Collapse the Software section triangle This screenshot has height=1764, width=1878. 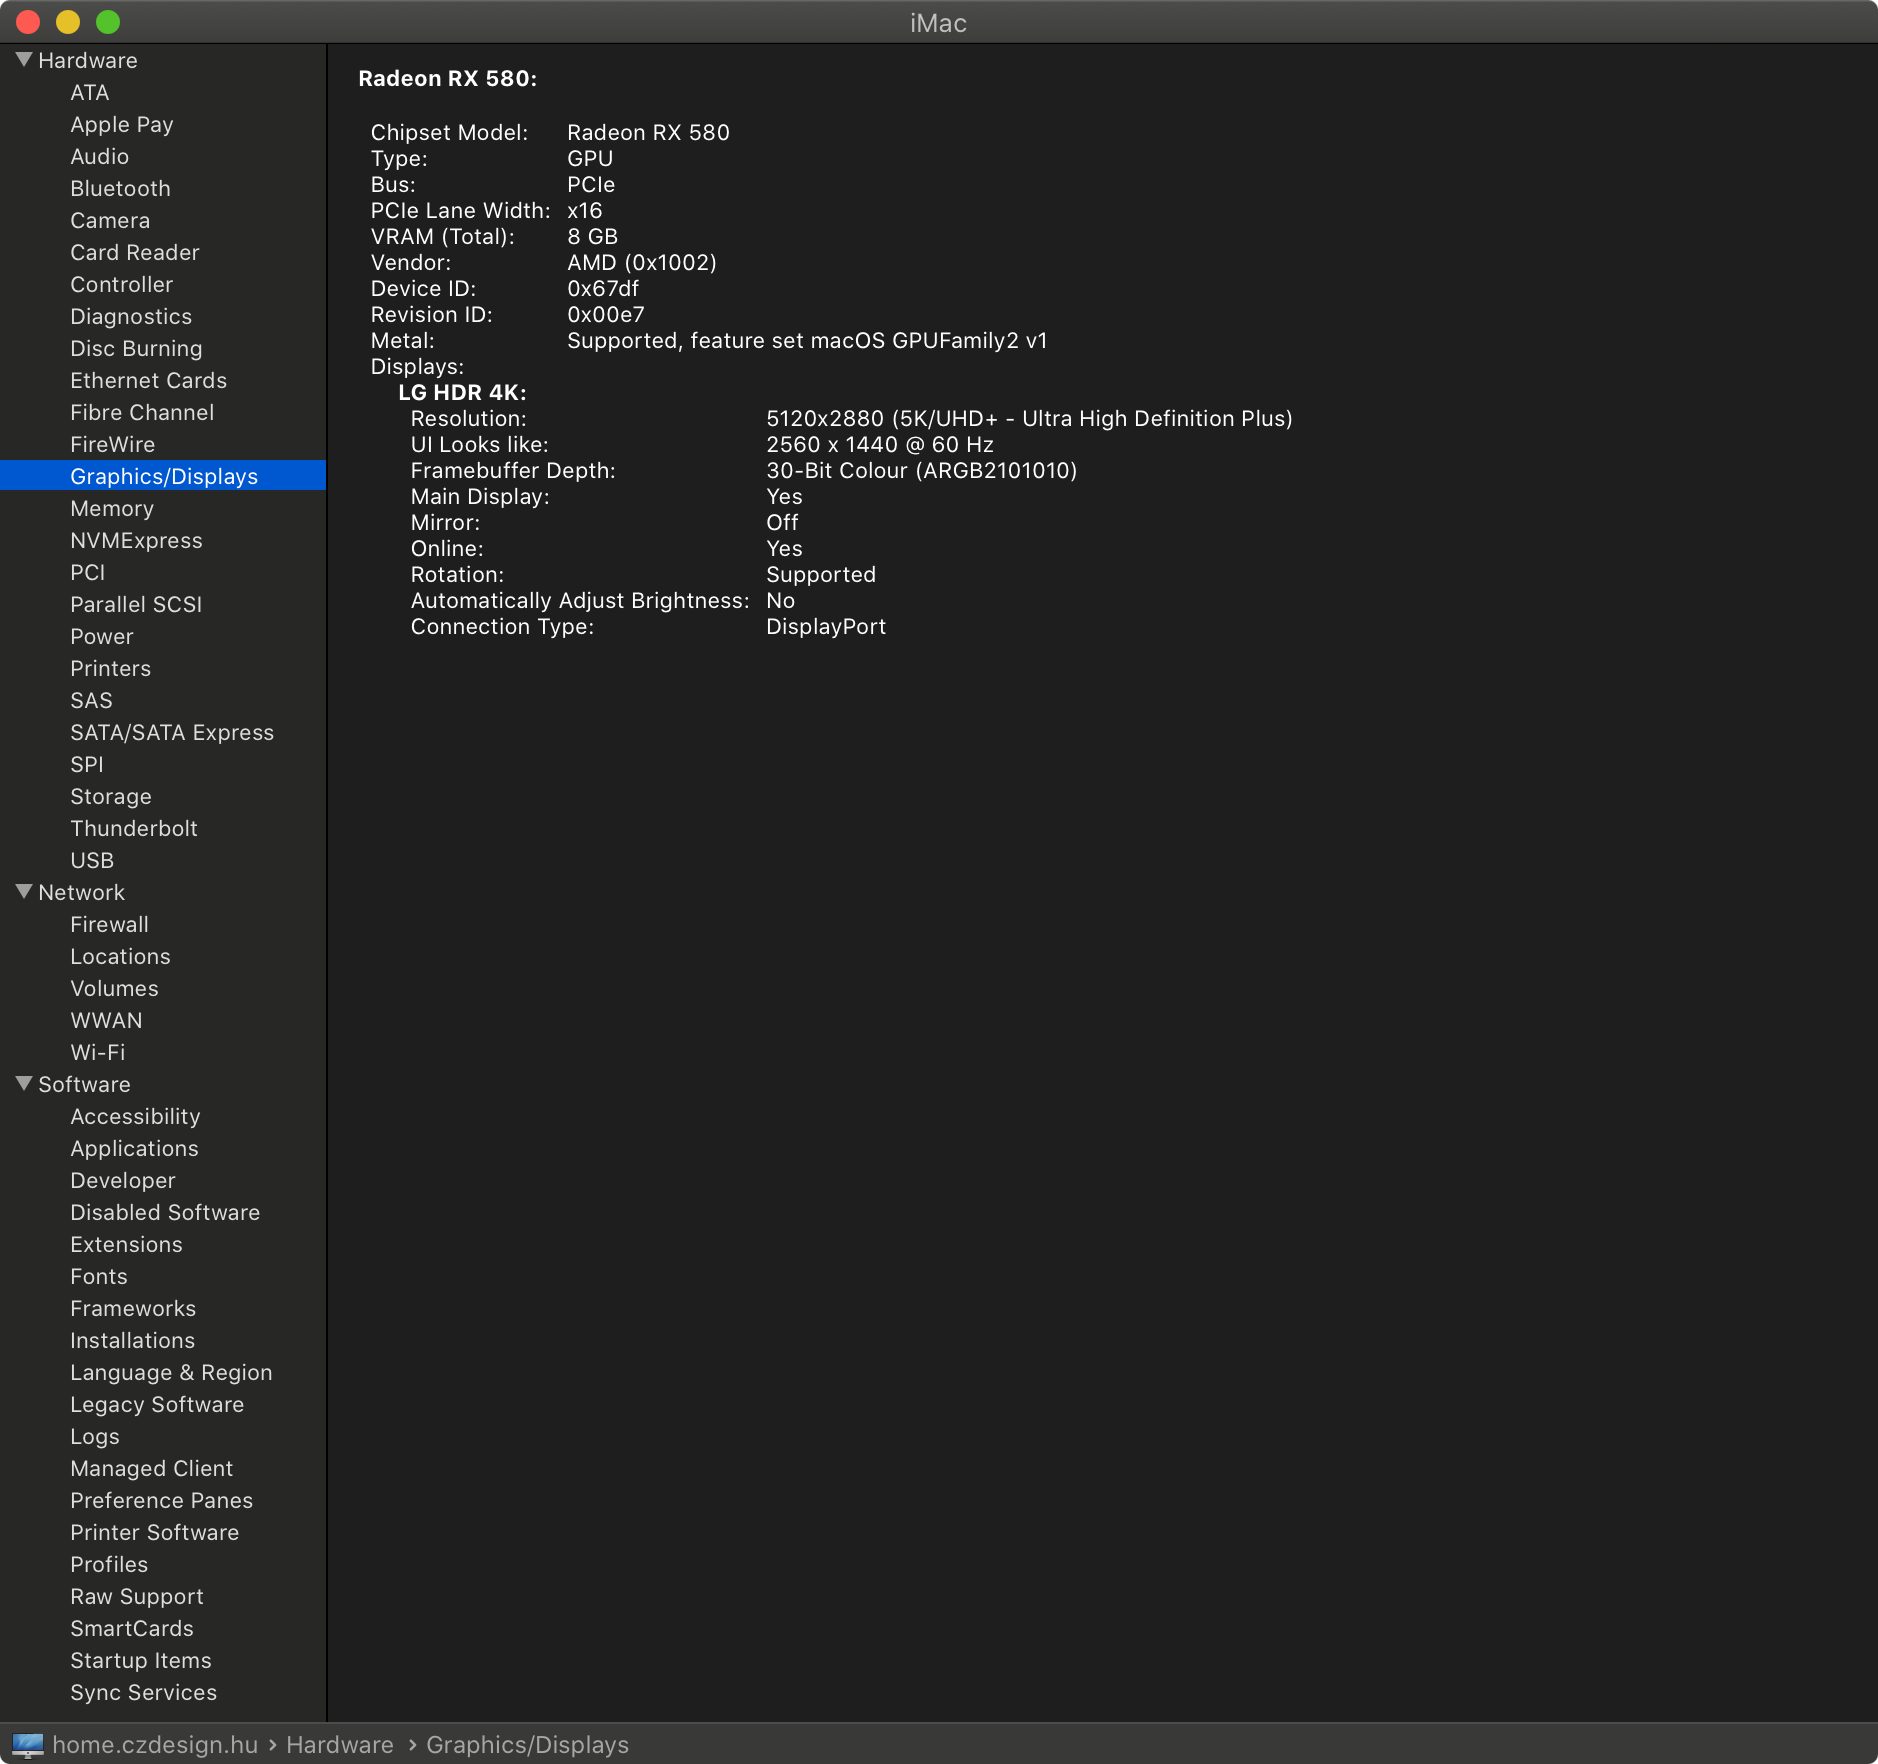[x=24, y=1084]
